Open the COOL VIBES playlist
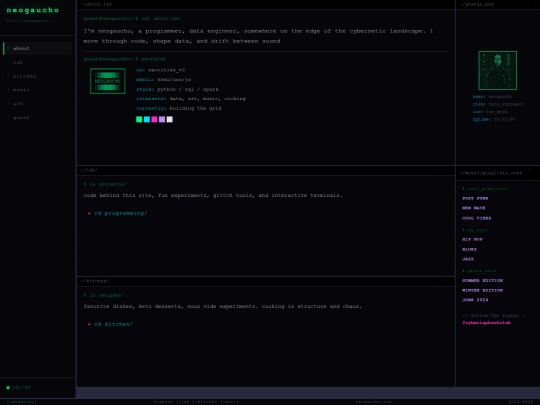 click(477, 218)
